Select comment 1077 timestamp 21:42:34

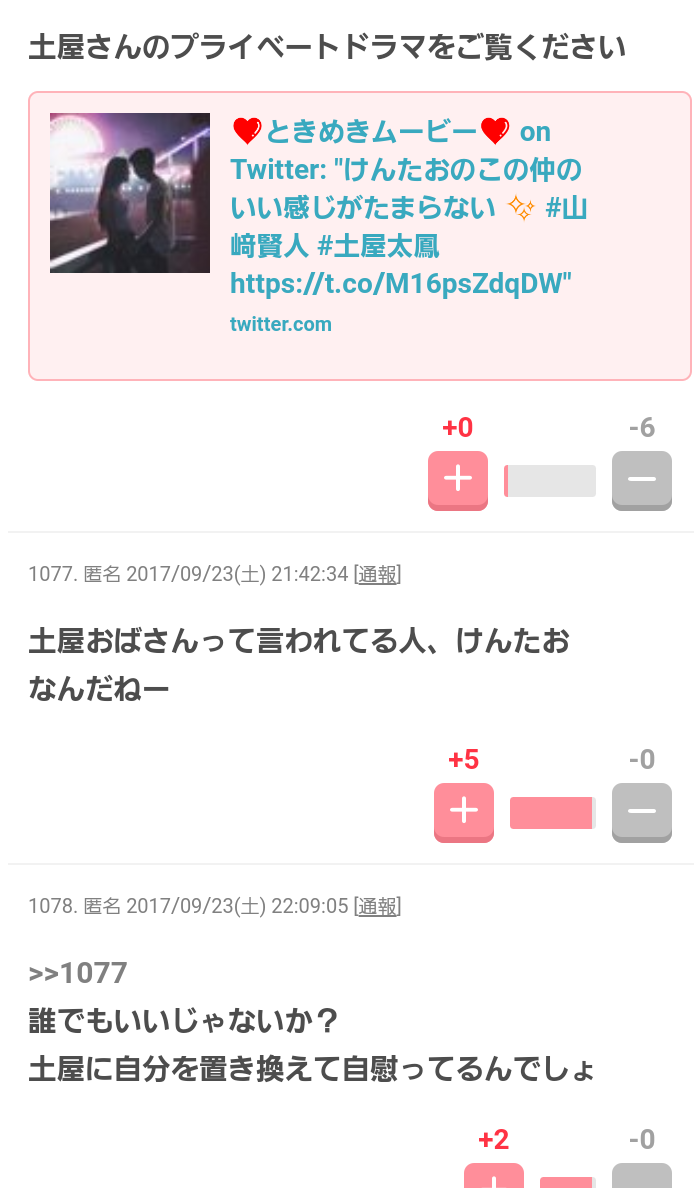tap(310, 574)
